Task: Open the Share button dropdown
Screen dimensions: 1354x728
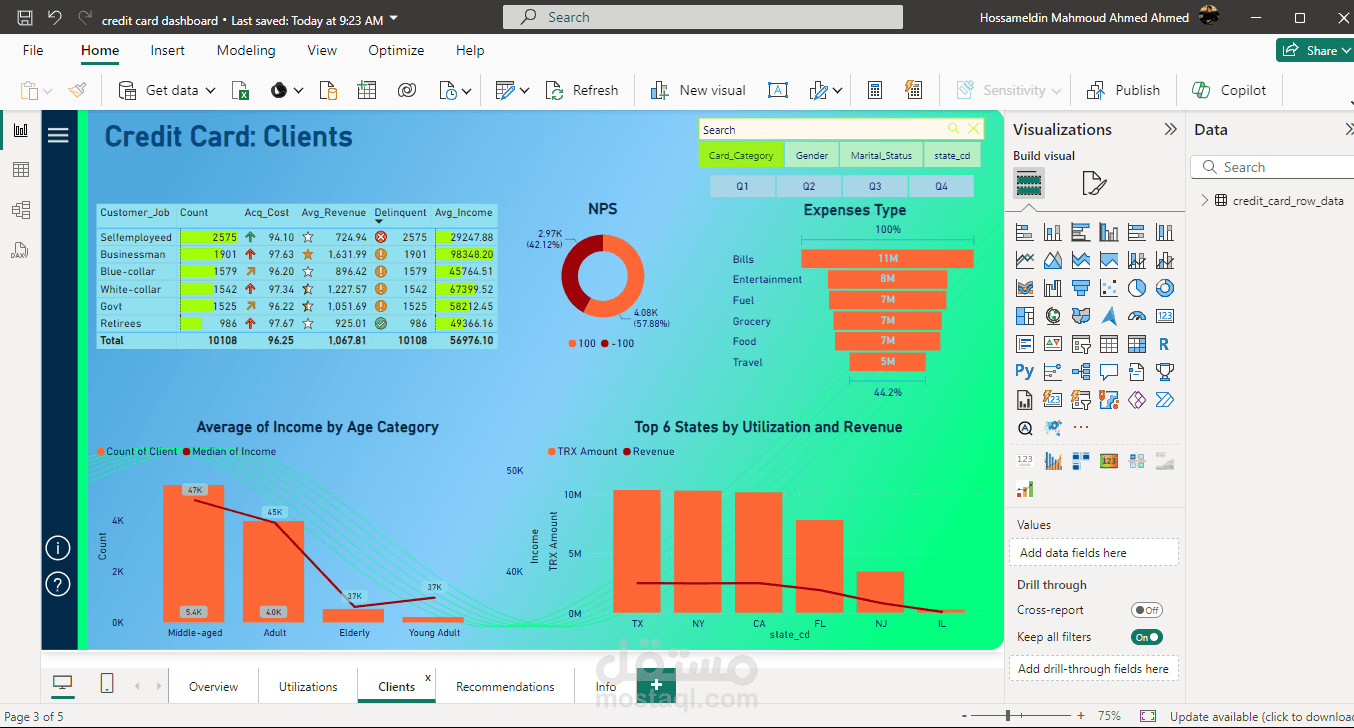Action: pyautogui.click(x=1345, y=50)
